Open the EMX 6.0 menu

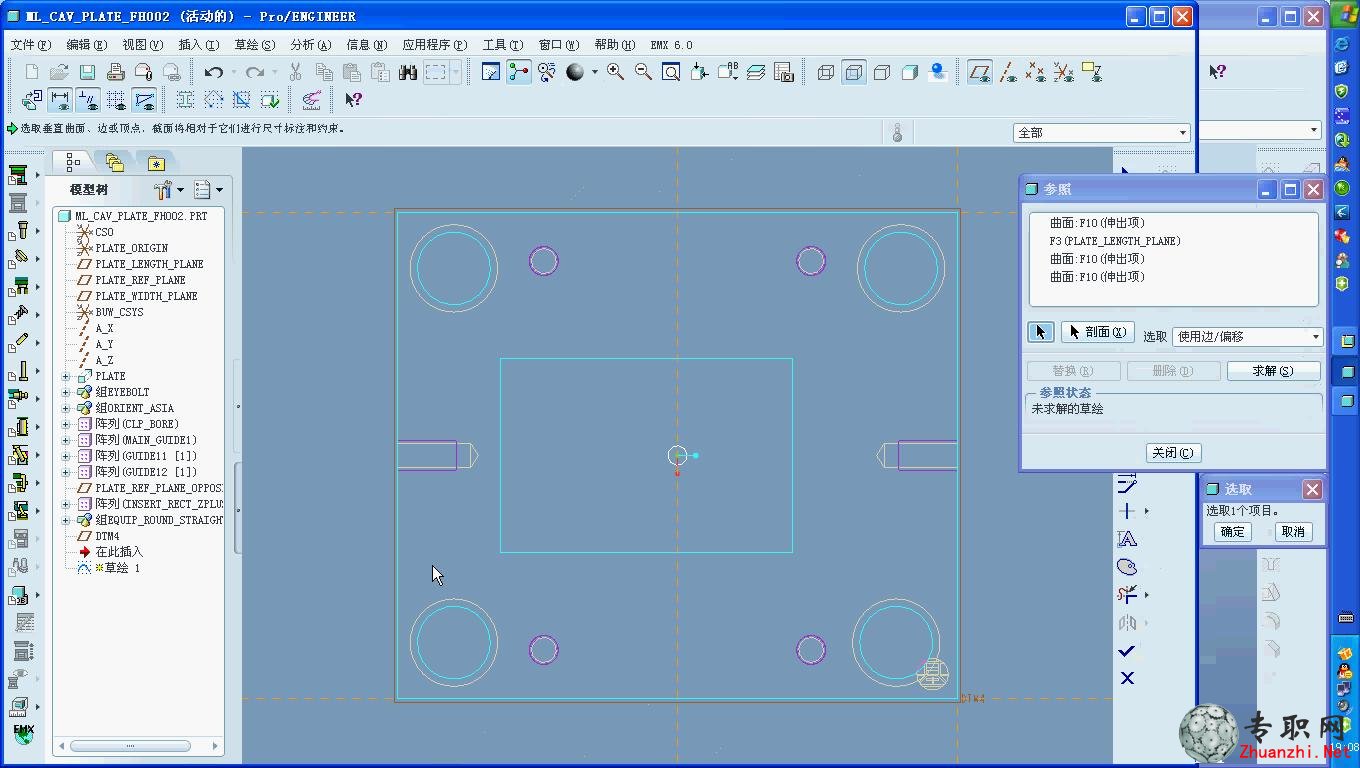click(672, 45)
